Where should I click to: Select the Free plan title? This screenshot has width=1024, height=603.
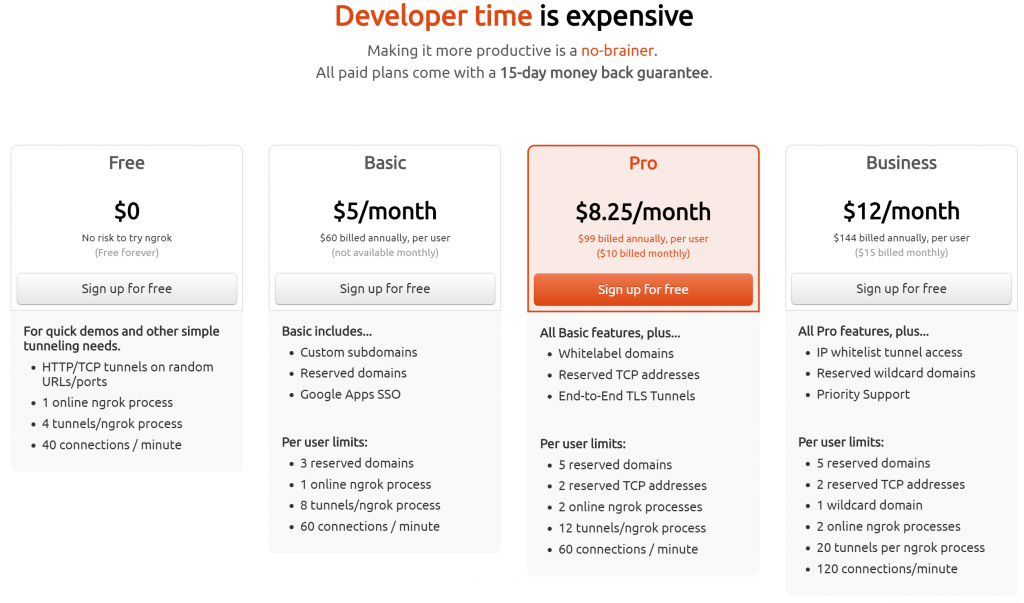tap(127, 163)
